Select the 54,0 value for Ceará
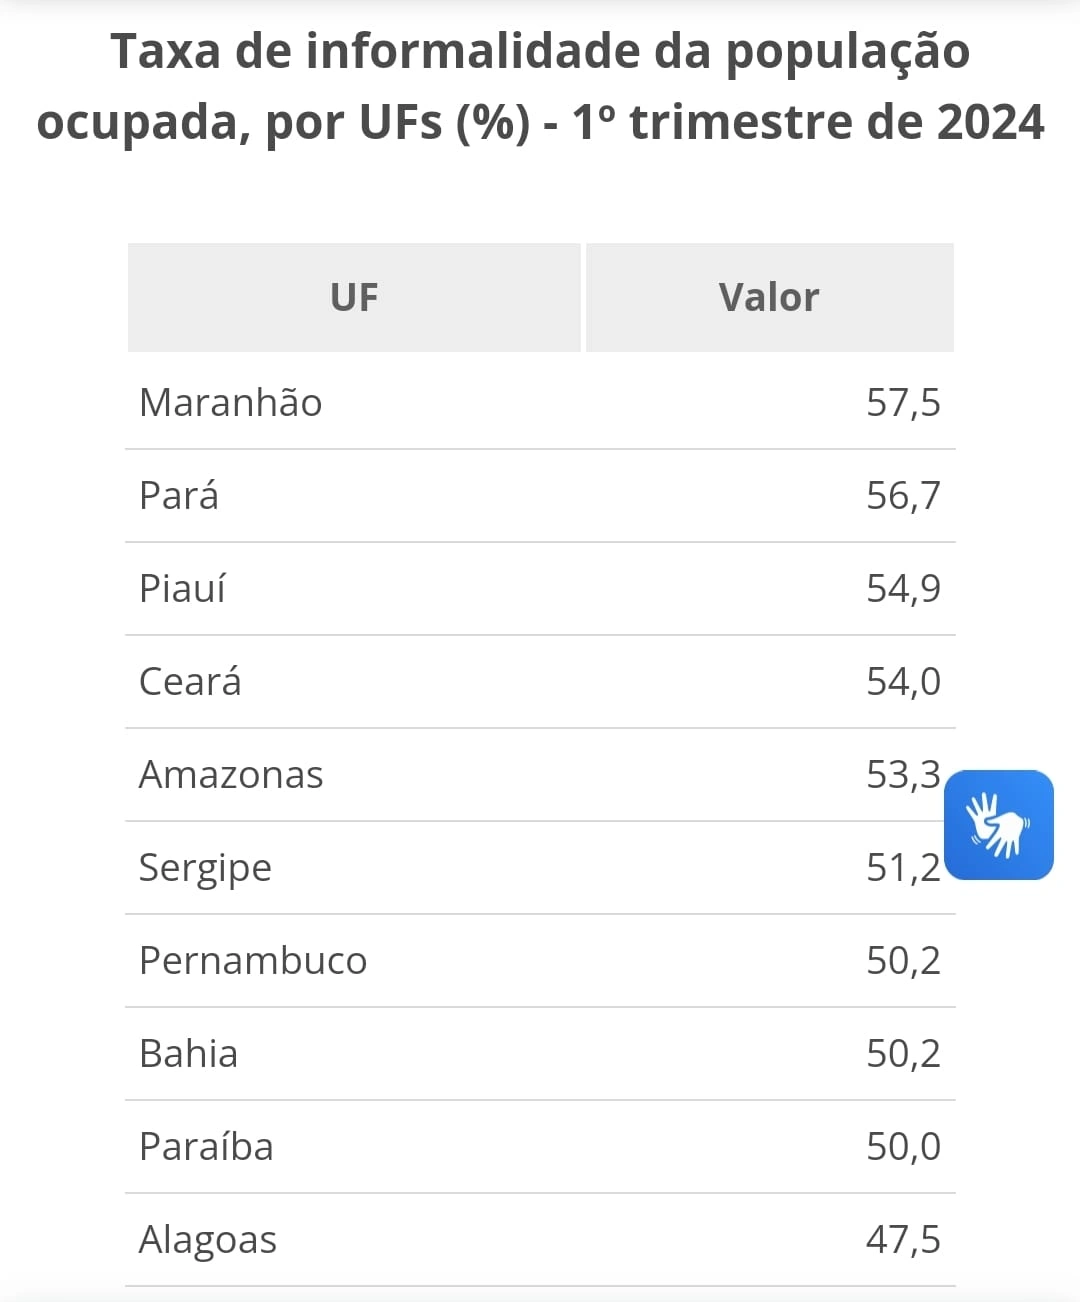This screenshot has height=1302, width=1080. (x=903, y=682)
